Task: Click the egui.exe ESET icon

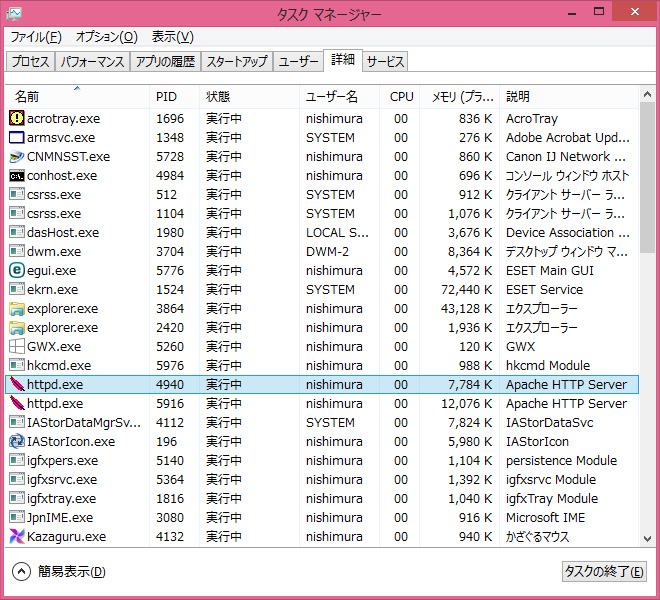Action: tap(17, 270)
